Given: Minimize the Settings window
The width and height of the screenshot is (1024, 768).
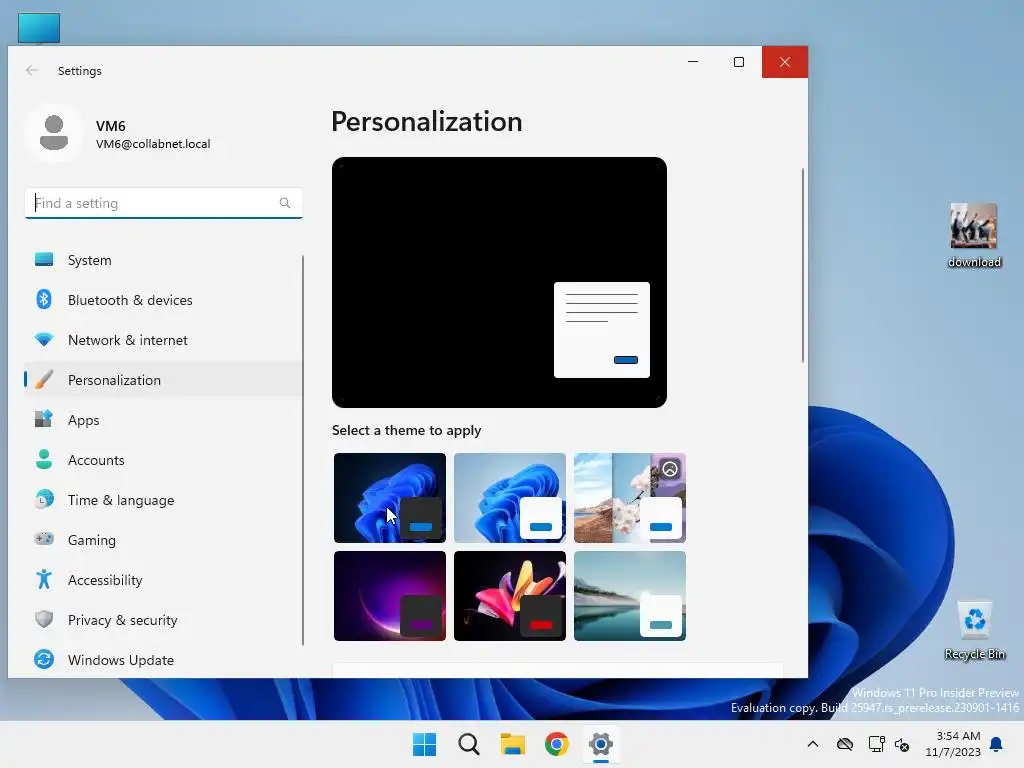Looking at the screenshot, I should [693, 62].
